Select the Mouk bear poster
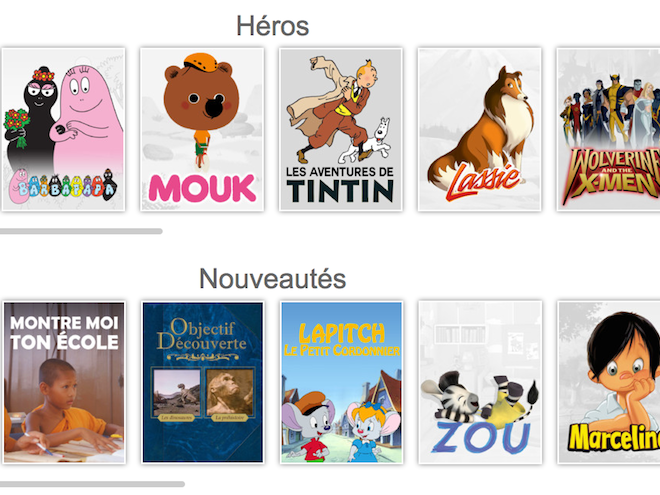 tap(202, 129)
